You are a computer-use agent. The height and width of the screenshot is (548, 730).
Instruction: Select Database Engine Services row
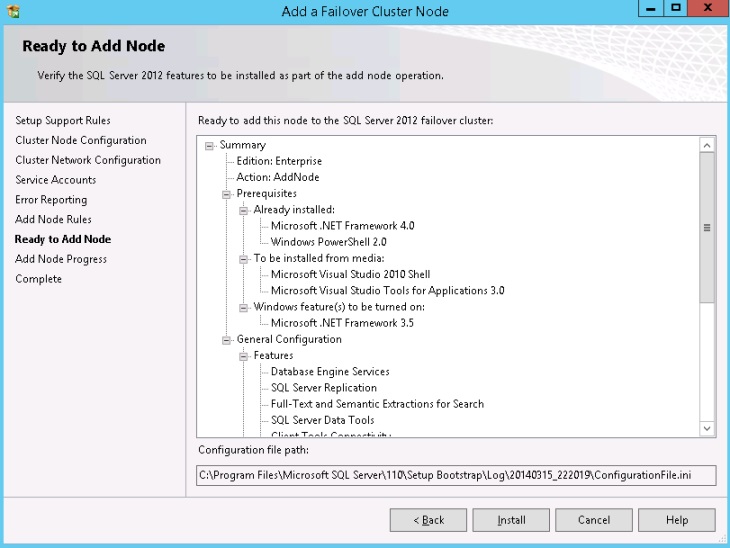330,372
